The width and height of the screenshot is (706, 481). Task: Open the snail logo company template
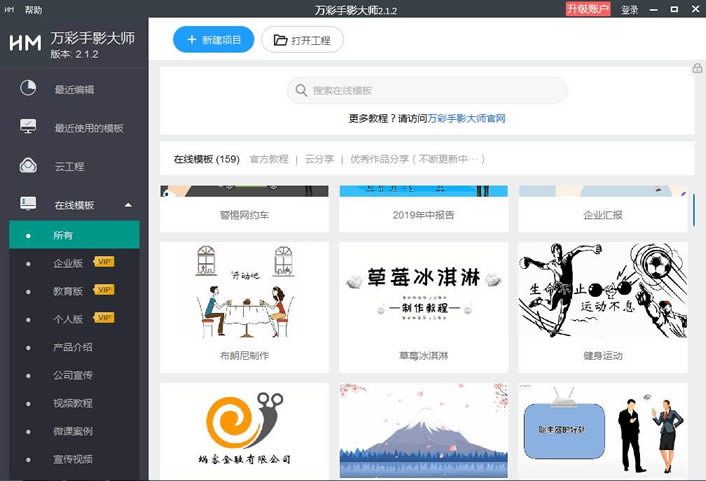point(244,431)
